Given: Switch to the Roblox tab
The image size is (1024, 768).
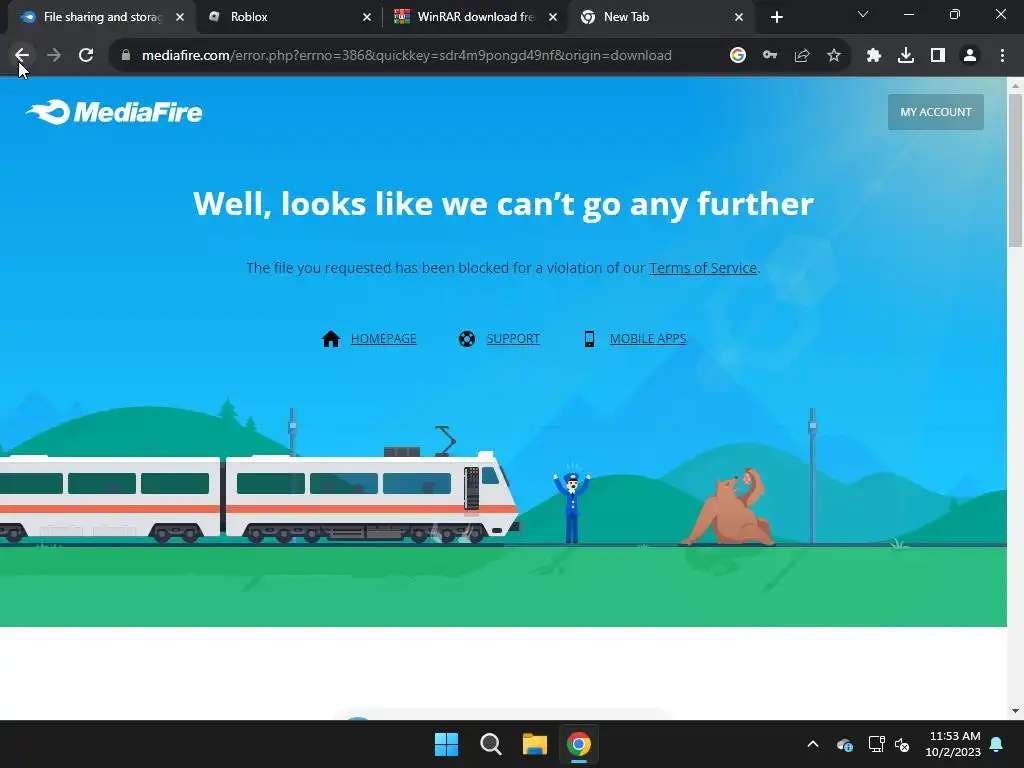Looking at the screenshot, I should 289,17.
